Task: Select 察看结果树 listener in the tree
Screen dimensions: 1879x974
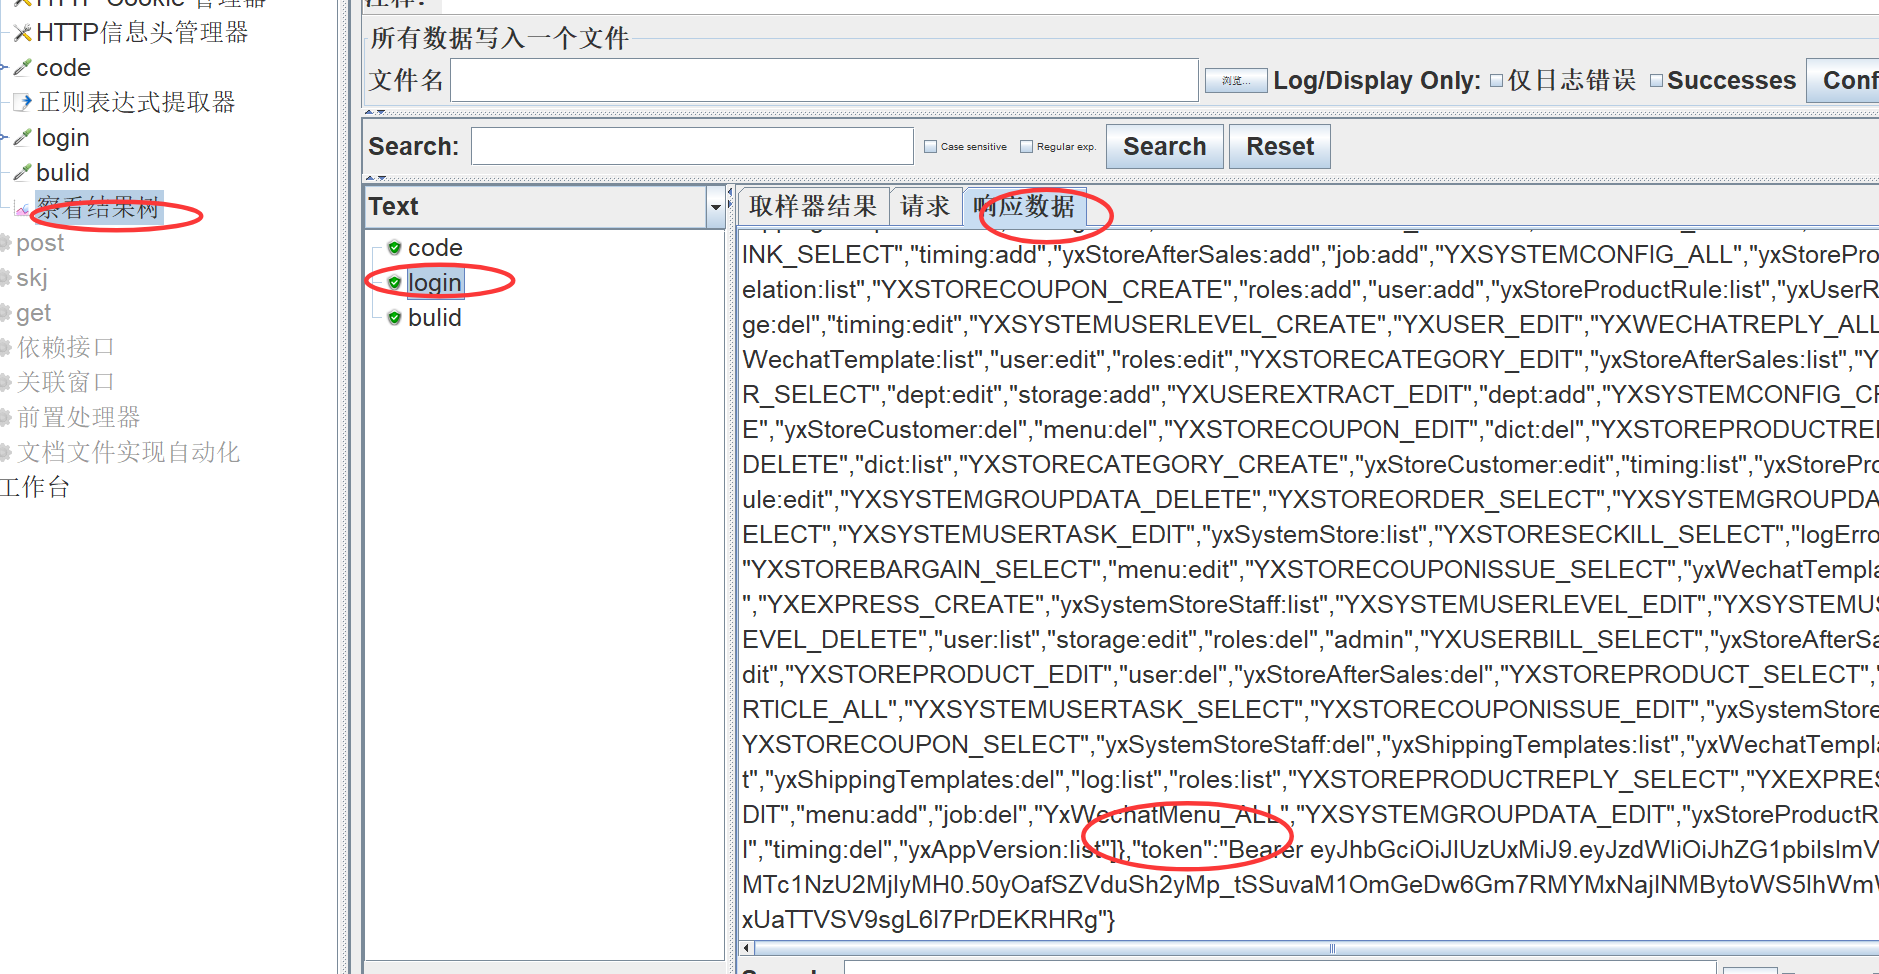Action: tap(98, 208)
